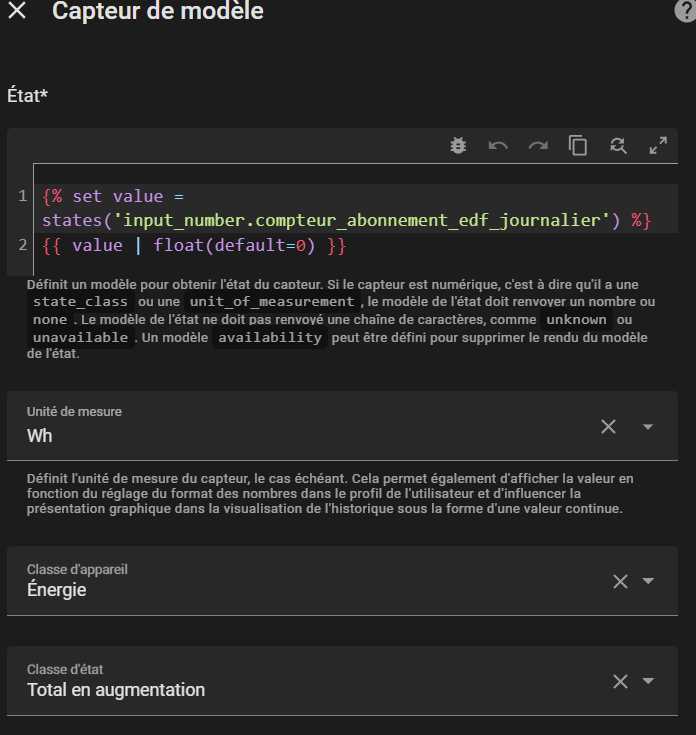Expand the Classe d'appareil dropdown arrow

click(648, 582)
